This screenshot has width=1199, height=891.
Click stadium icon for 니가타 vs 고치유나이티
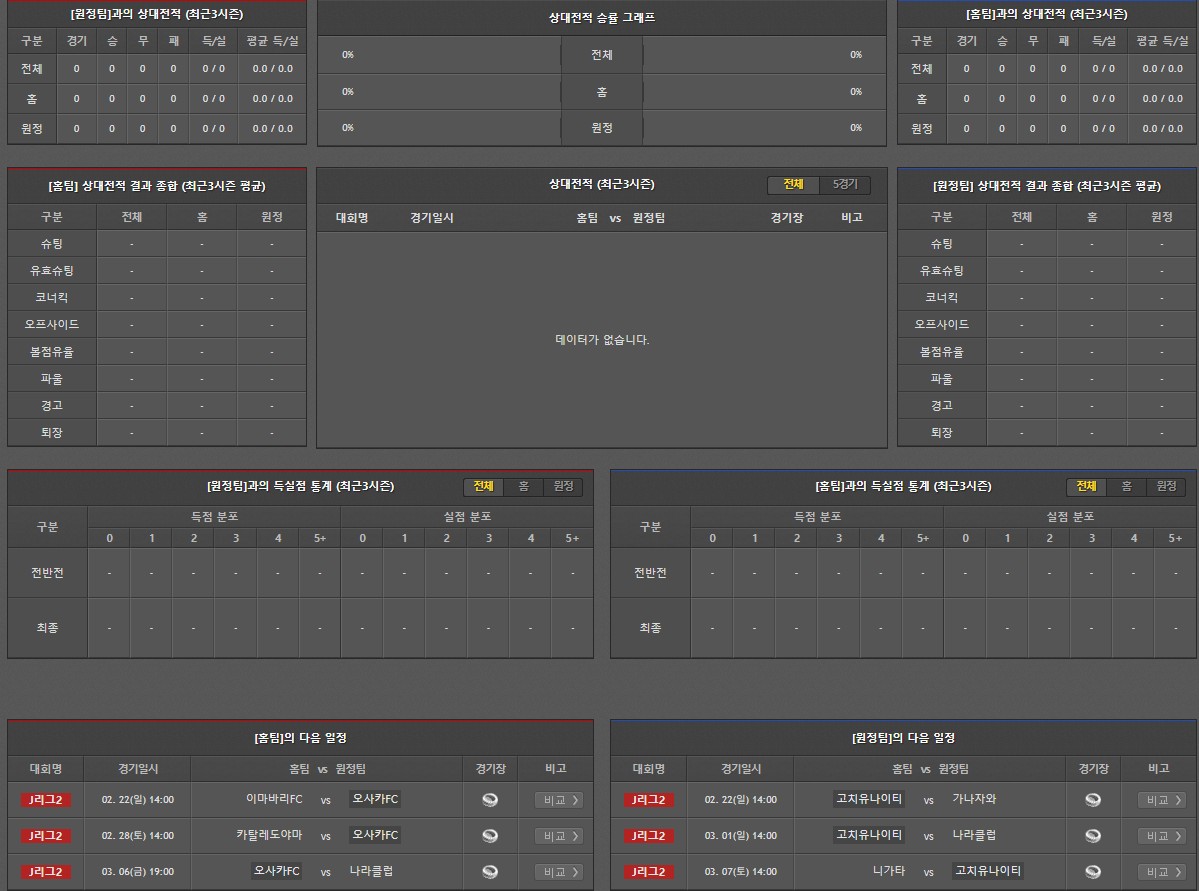click(x=1093, y=872)
